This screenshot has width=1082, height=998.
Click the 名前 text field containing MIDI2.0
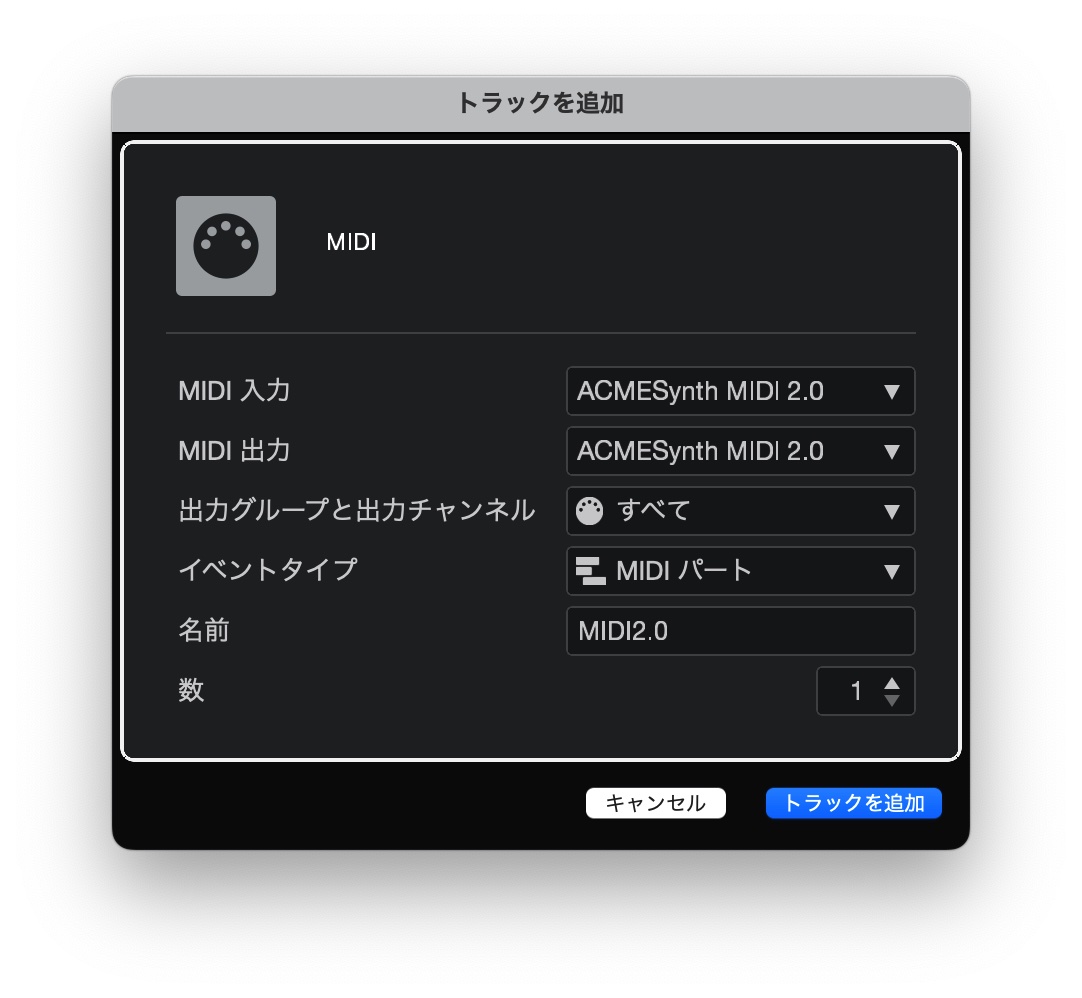(x=740, y=631)
